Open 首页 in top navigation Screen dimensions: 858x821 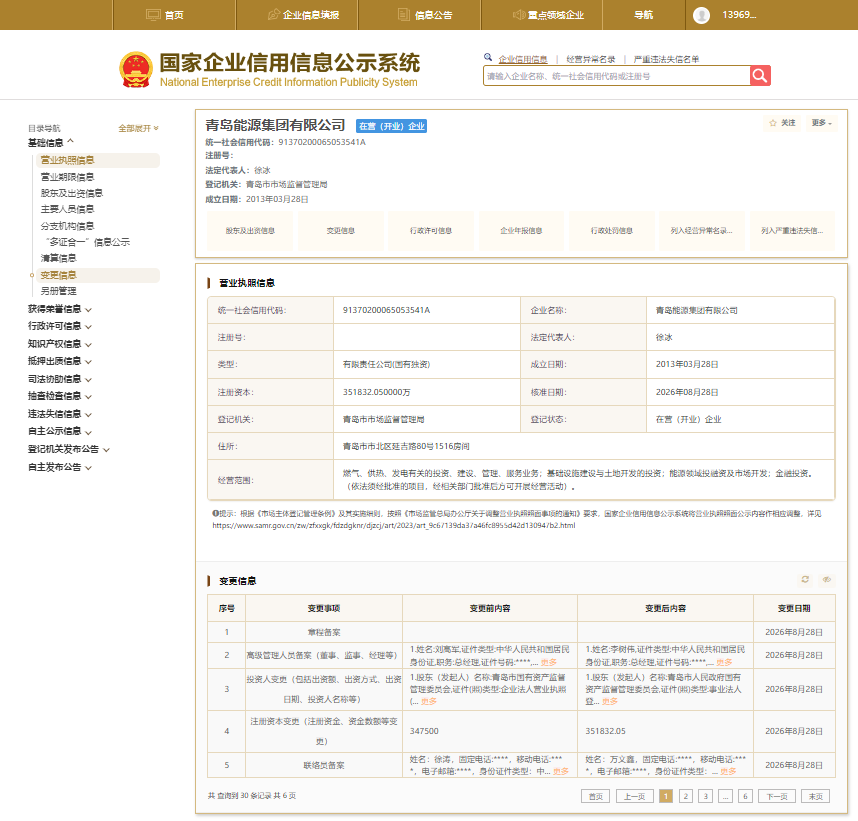click(x=165, y=15)
